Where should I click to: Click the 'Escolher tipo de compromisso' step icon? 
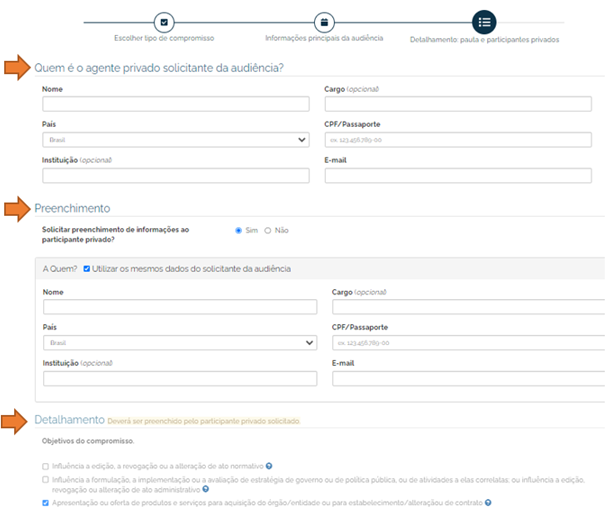166,22
